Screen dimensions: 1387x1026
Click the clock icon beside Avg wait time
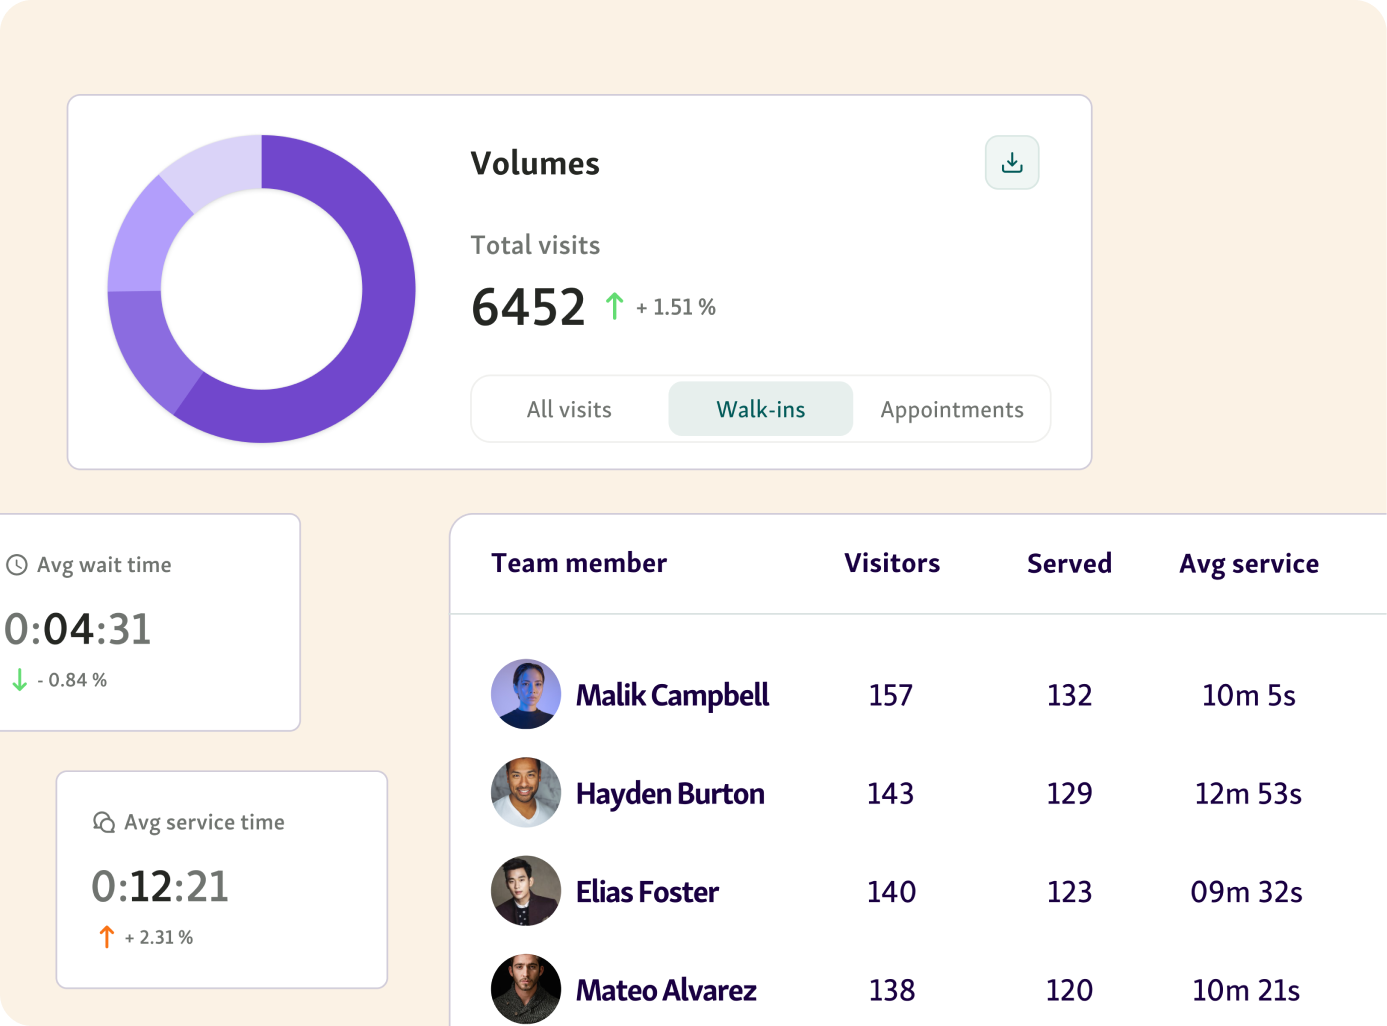(17, 565)
